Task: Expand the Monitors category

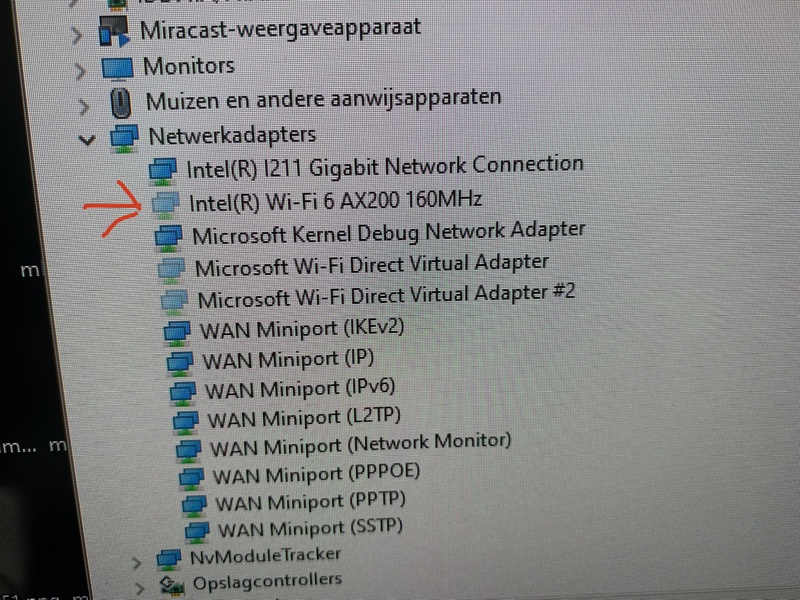Action: (x=80, y=71)
